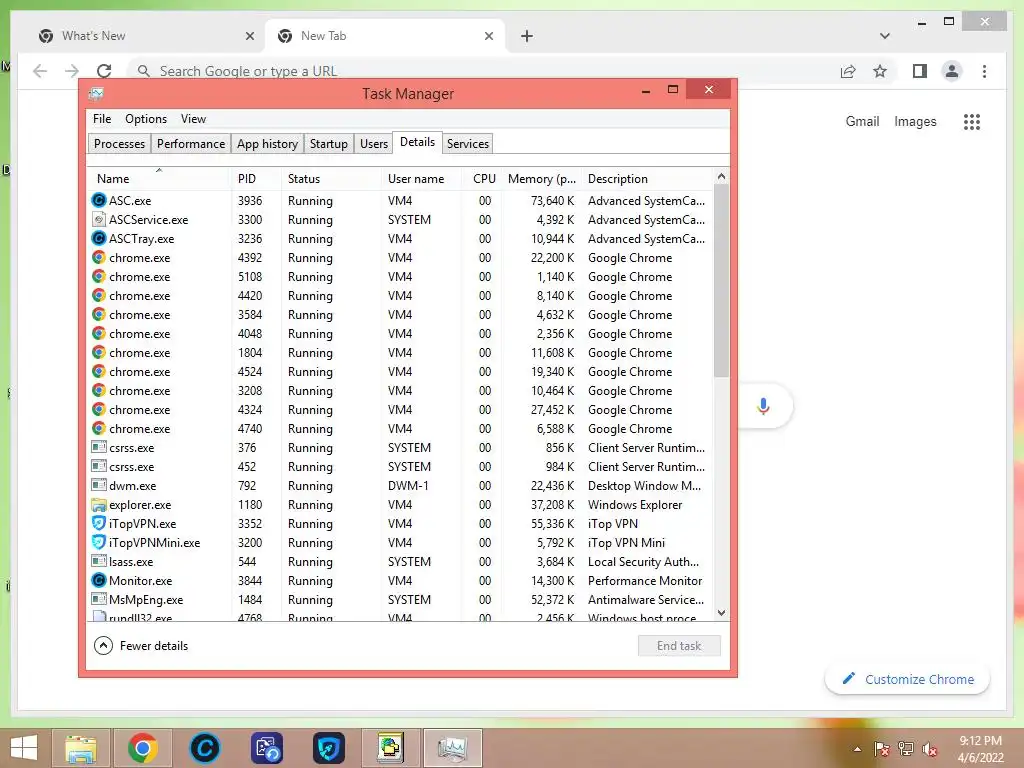The height and width of the screenshot is (768, 1024).
Task: Click the Chrome share page icon
Action: pyautogui.click(x=848, y=71)
